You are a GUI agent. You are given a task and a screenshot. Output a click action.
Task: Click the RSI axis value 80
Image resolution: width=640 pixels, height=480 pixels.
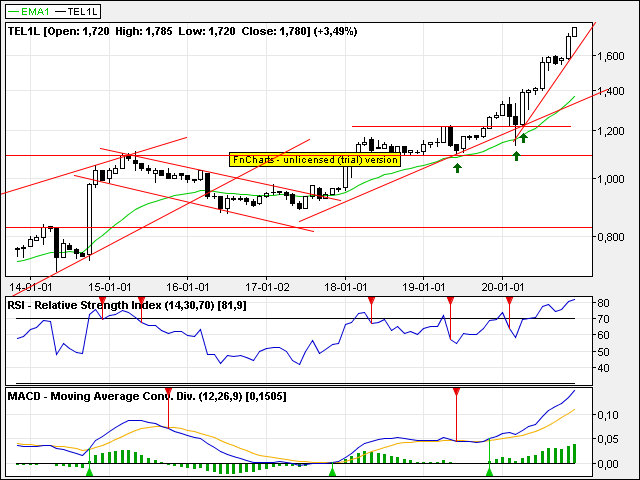coord(603,303)
